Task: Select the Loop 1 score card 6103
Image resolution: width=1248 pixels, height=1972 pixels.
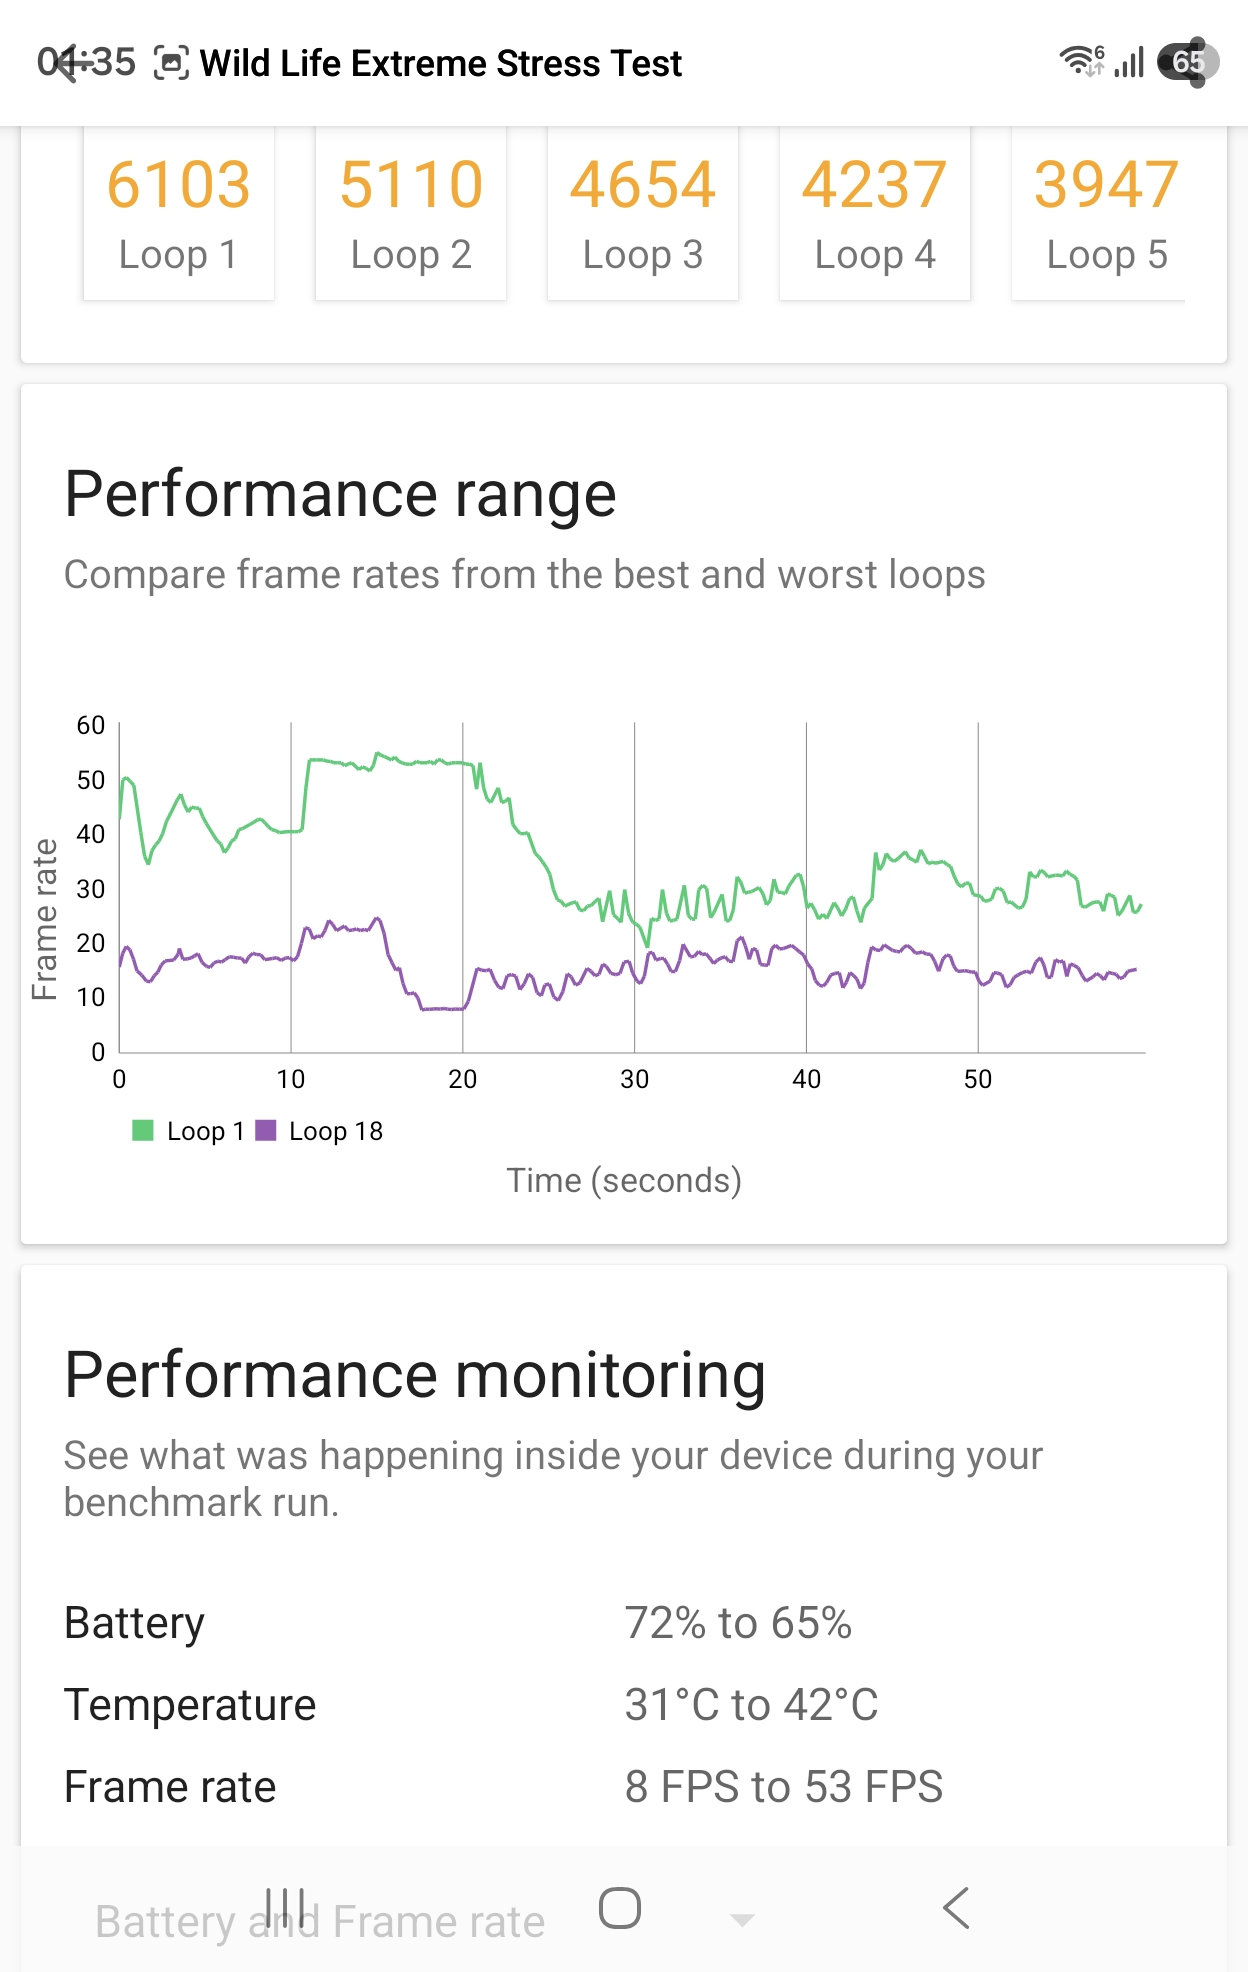Action: (179, 213)
